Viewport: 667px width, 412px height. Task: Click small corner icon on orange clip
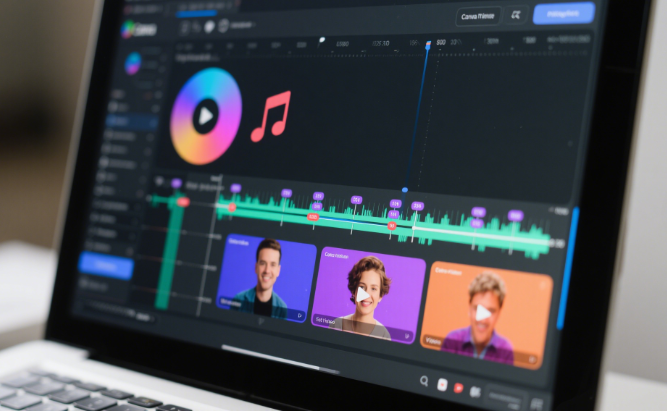click(532, 360)
